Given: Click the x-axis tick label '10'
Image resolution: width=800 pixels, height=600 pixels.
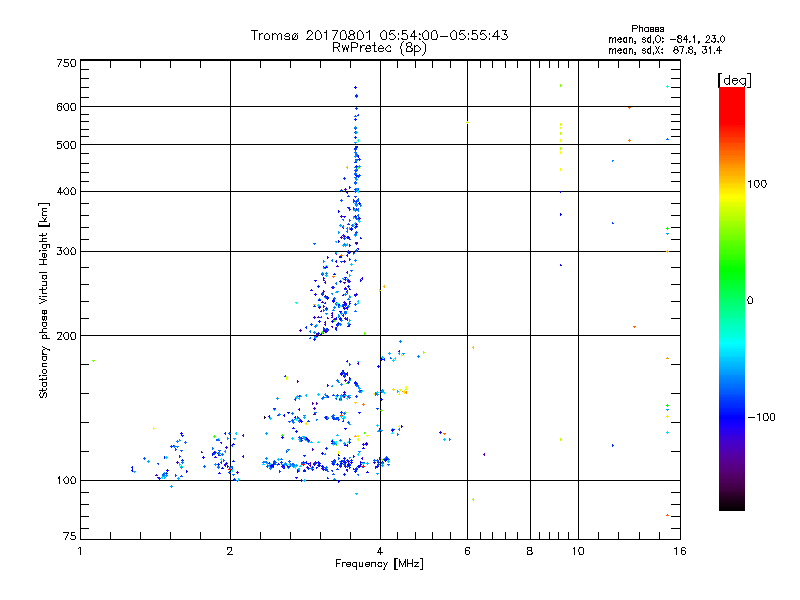Looking at the screenshot, I should pyautogui.click(x=578, y=551).
